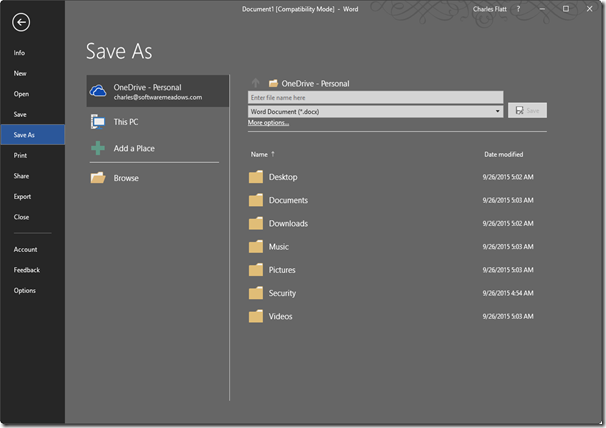Screen dimensions: 606x428
Task: Click the up-one-level arrow icon
Action: pyautogui.click(x=256, y=83)
